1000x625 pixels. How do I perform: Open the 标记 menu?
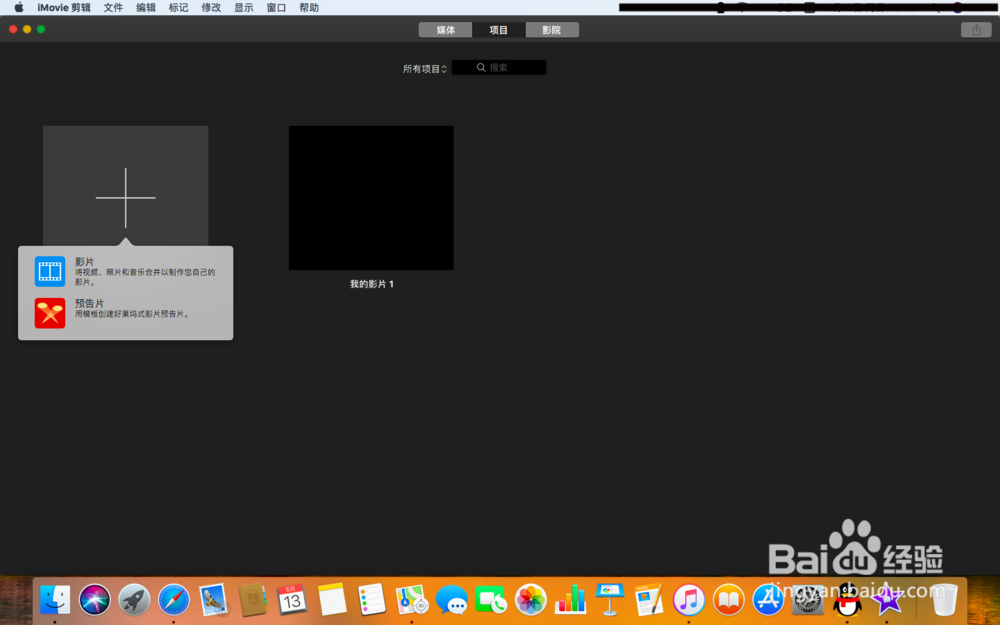[178, 8]
